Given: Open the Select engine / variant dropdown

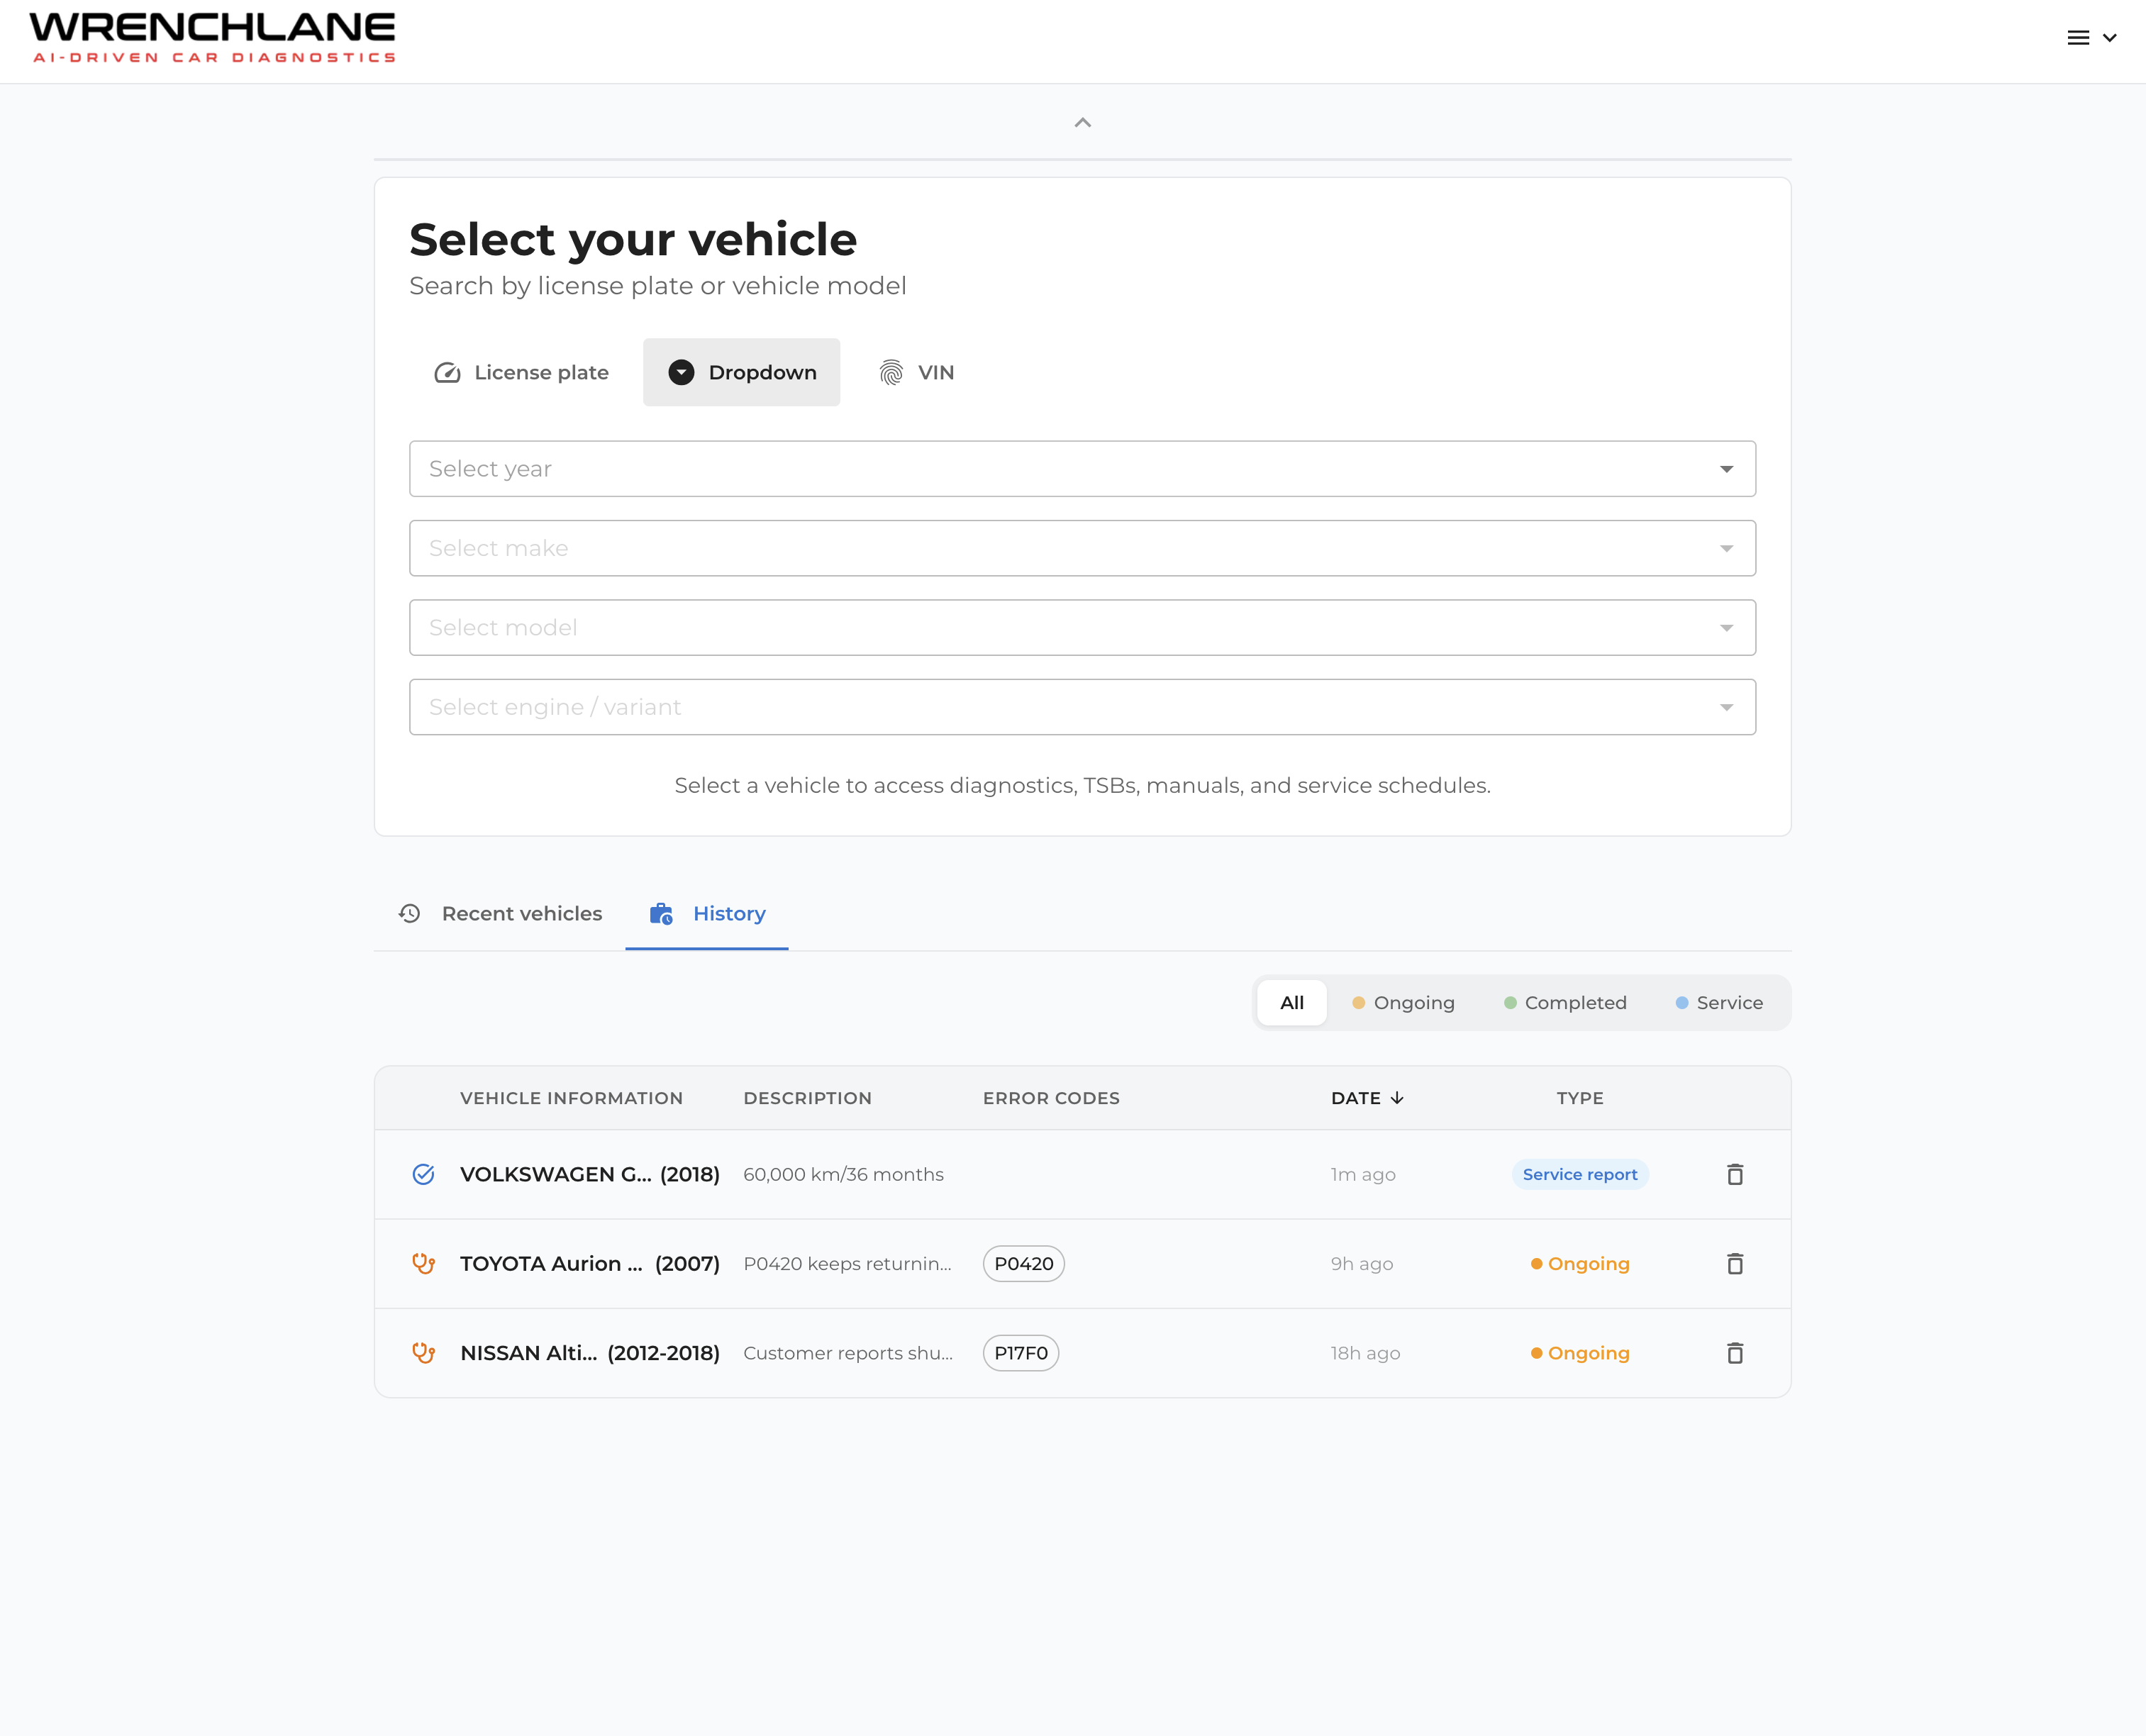Looking at the screenshot, I should [1082, 707].
